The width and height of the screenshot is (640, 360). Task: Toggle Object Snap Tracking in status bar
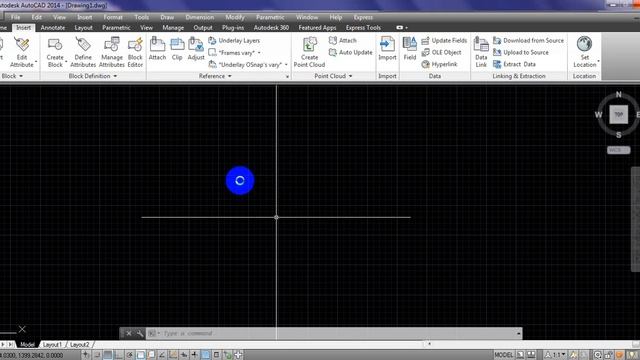pyautogui.click(x=162, y=355)
